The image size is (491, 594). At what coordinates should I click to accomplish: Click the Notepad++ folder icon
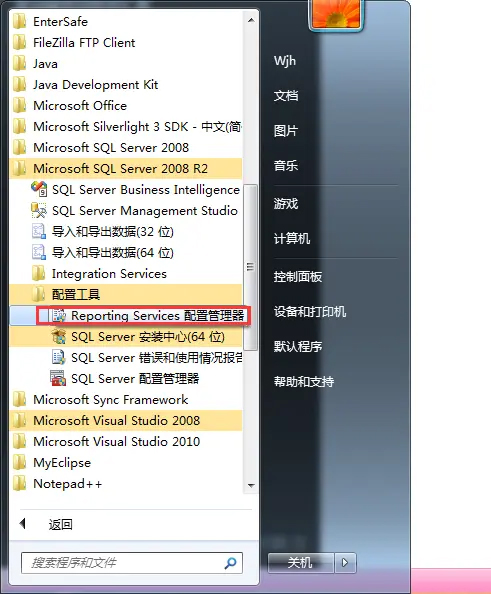pyautogui.click(x=20, y=483)
